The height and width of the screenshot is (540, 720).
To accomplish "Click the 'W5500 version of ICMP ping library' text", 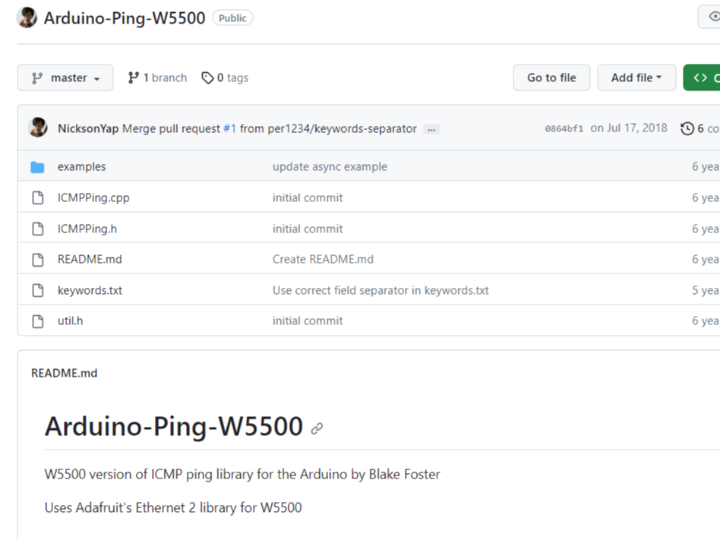I will point(242,474).
